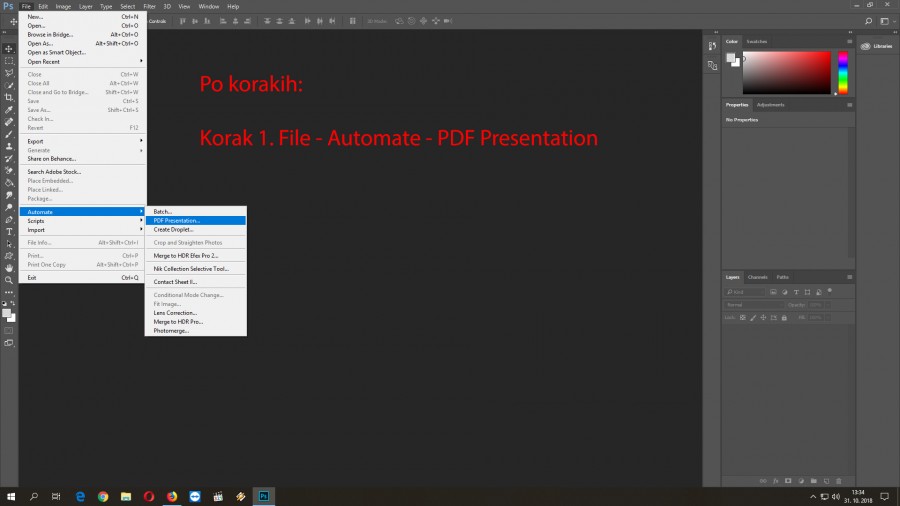
Task: Pick a color in the Color panel field
Action: [786, 72]
